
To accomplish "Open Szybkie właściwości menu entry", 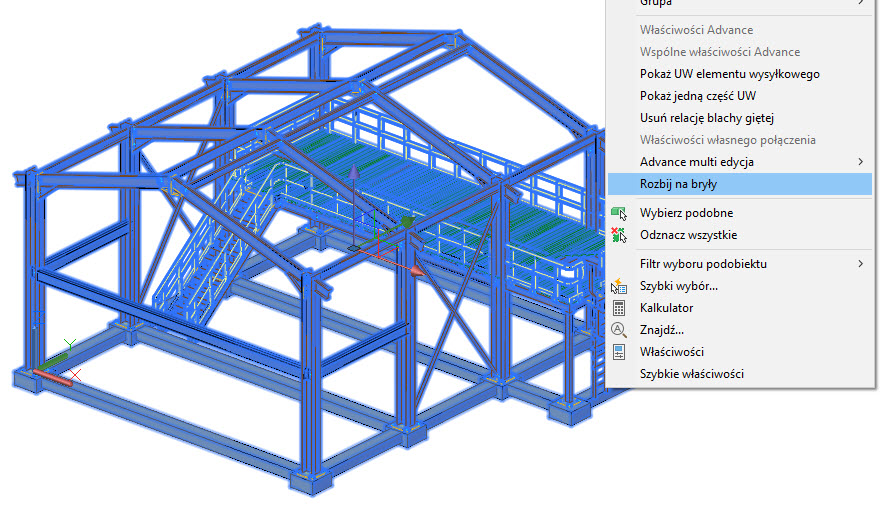I will tap(691, 374).
